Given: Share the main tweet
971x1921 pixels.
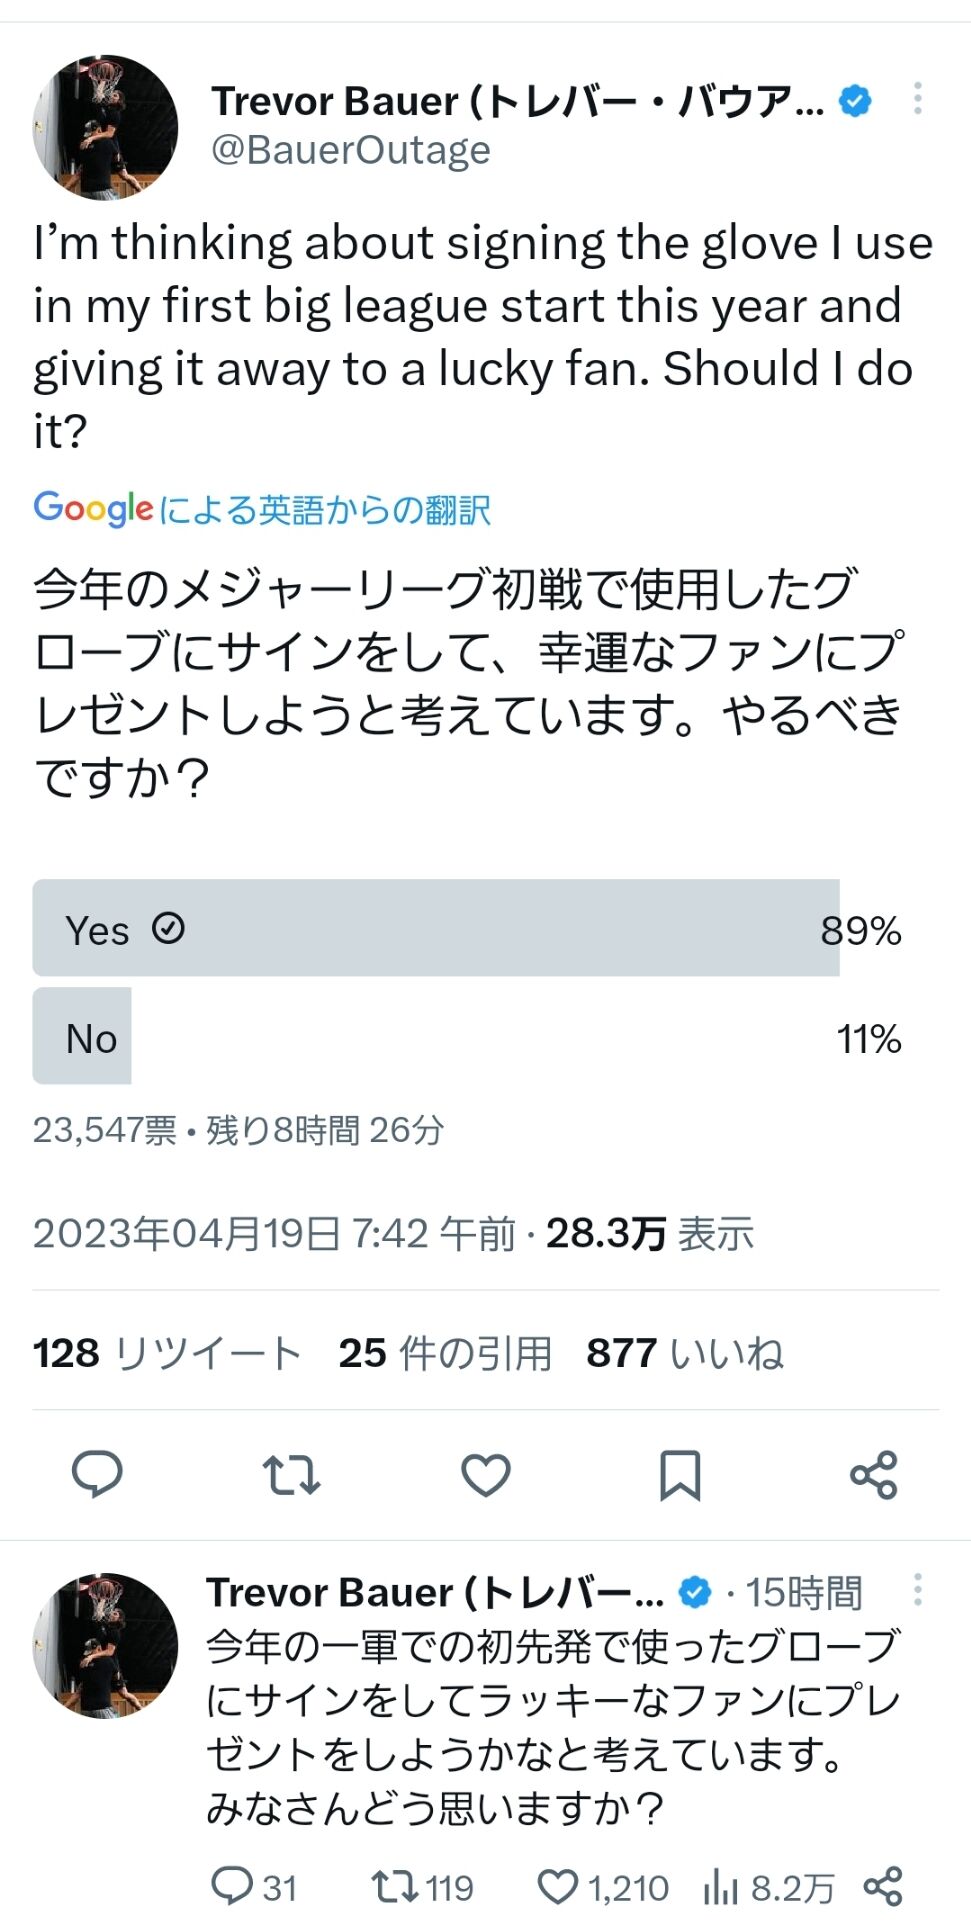Looking at the screenshot, I should pyautogui.click(x=874, y=1474).
